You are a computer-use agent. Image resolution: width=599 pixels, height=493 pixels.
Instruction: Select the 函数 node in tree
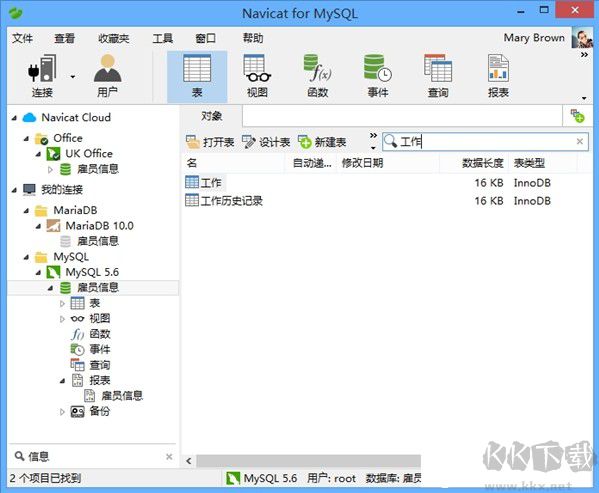click(x=91, y=334)
